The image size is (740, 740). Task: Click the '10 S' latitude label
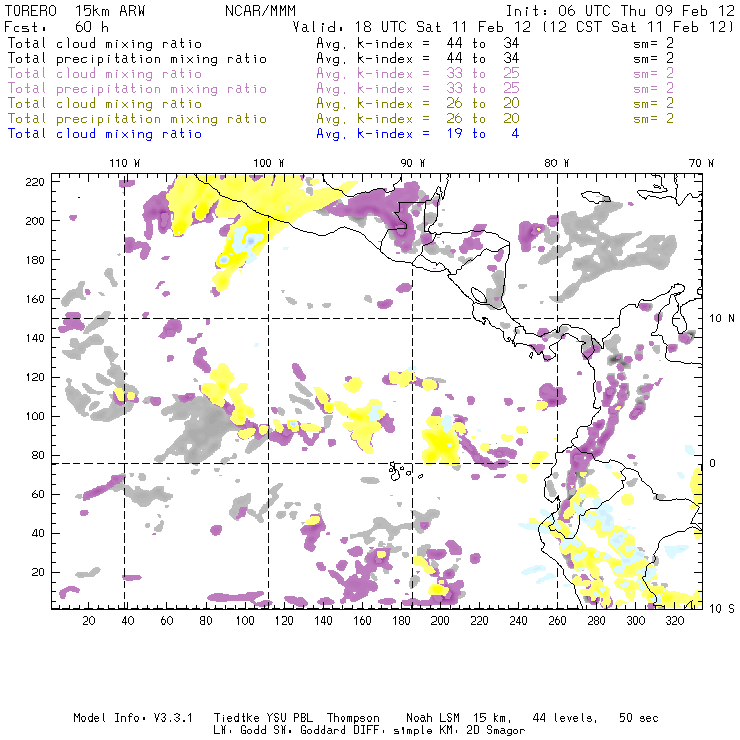pos(722,609)
